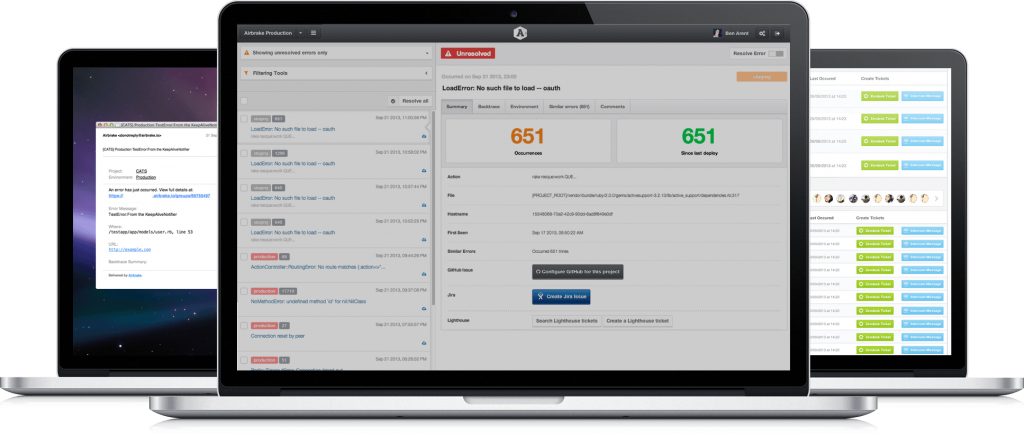The width and height of the screenshot is (1024, 435).
Task: Click the cloud icon on the RoutingError row
Action: pyautogui.click(x=424, y=274)
